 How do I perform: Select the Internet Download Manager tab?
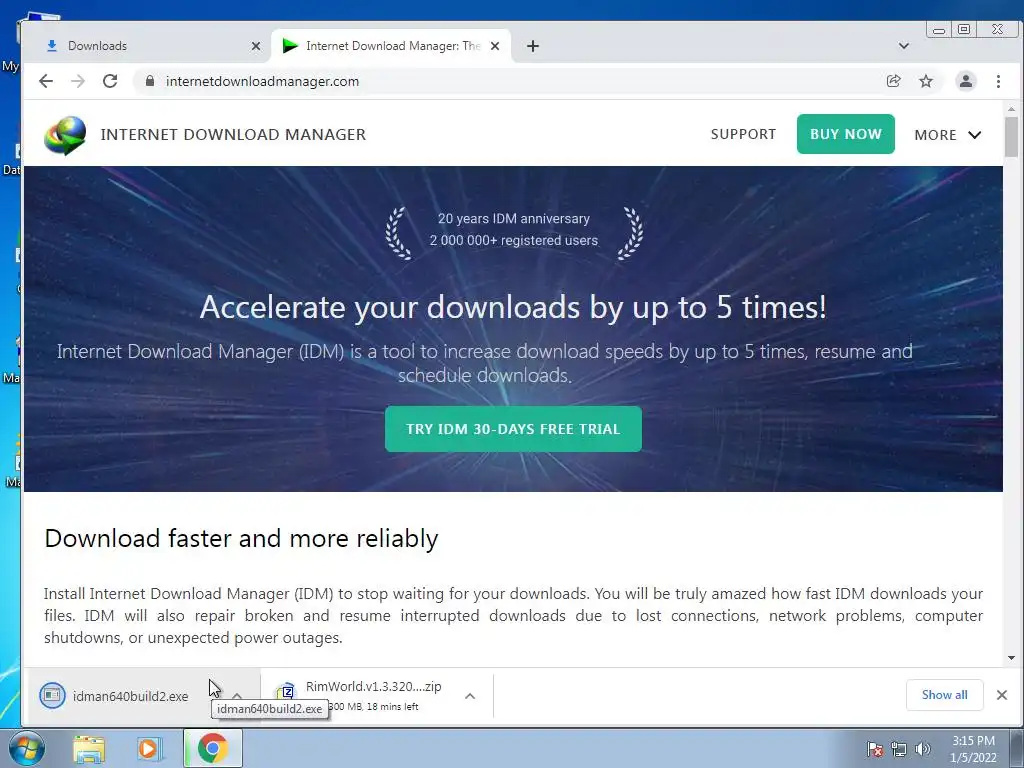click(391, 46)
